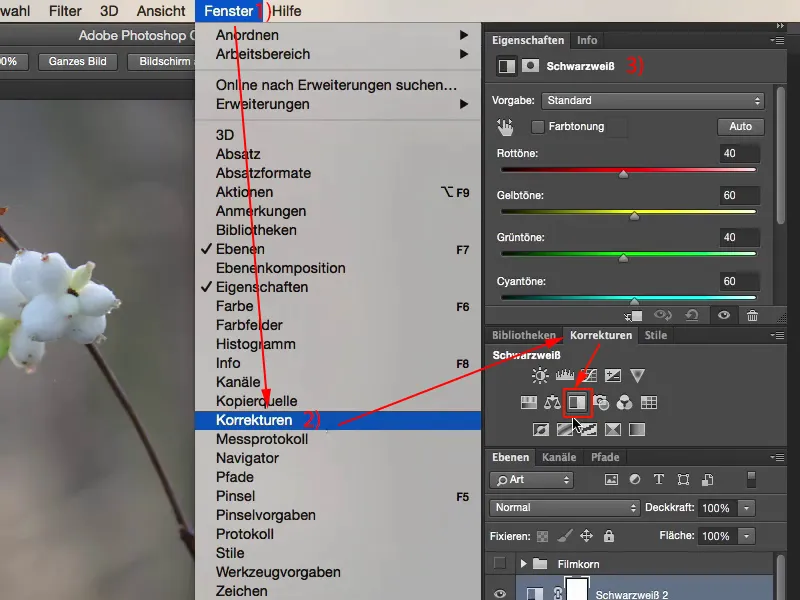Open the blend mode Normal dropdown
Screen dimensions: 800x600
click(564, 508)
